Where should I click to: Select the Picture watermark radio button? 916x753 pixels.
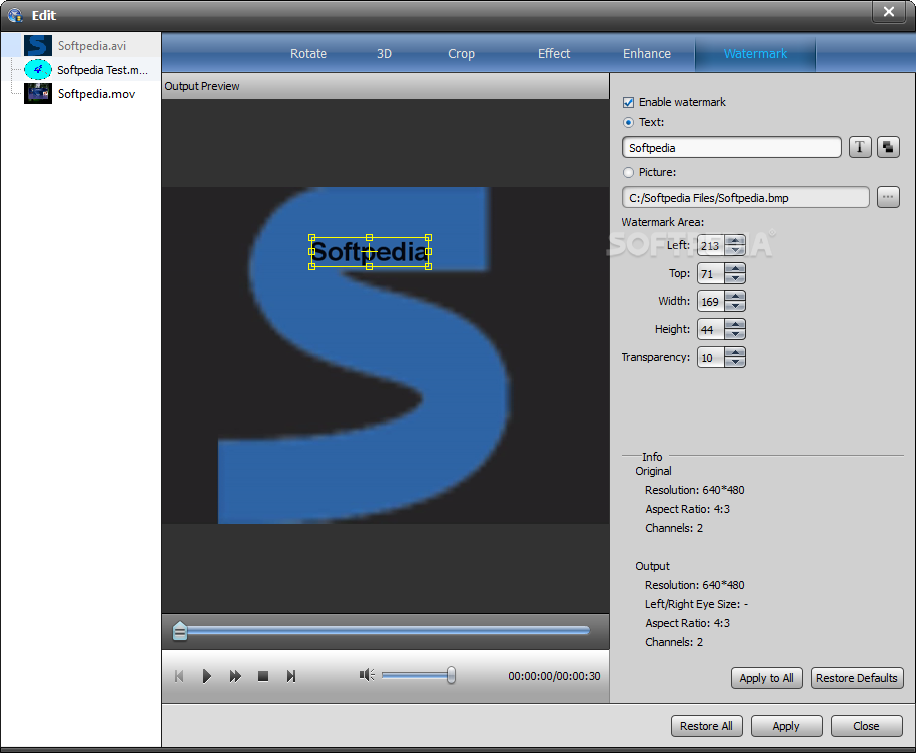(628, 172)
